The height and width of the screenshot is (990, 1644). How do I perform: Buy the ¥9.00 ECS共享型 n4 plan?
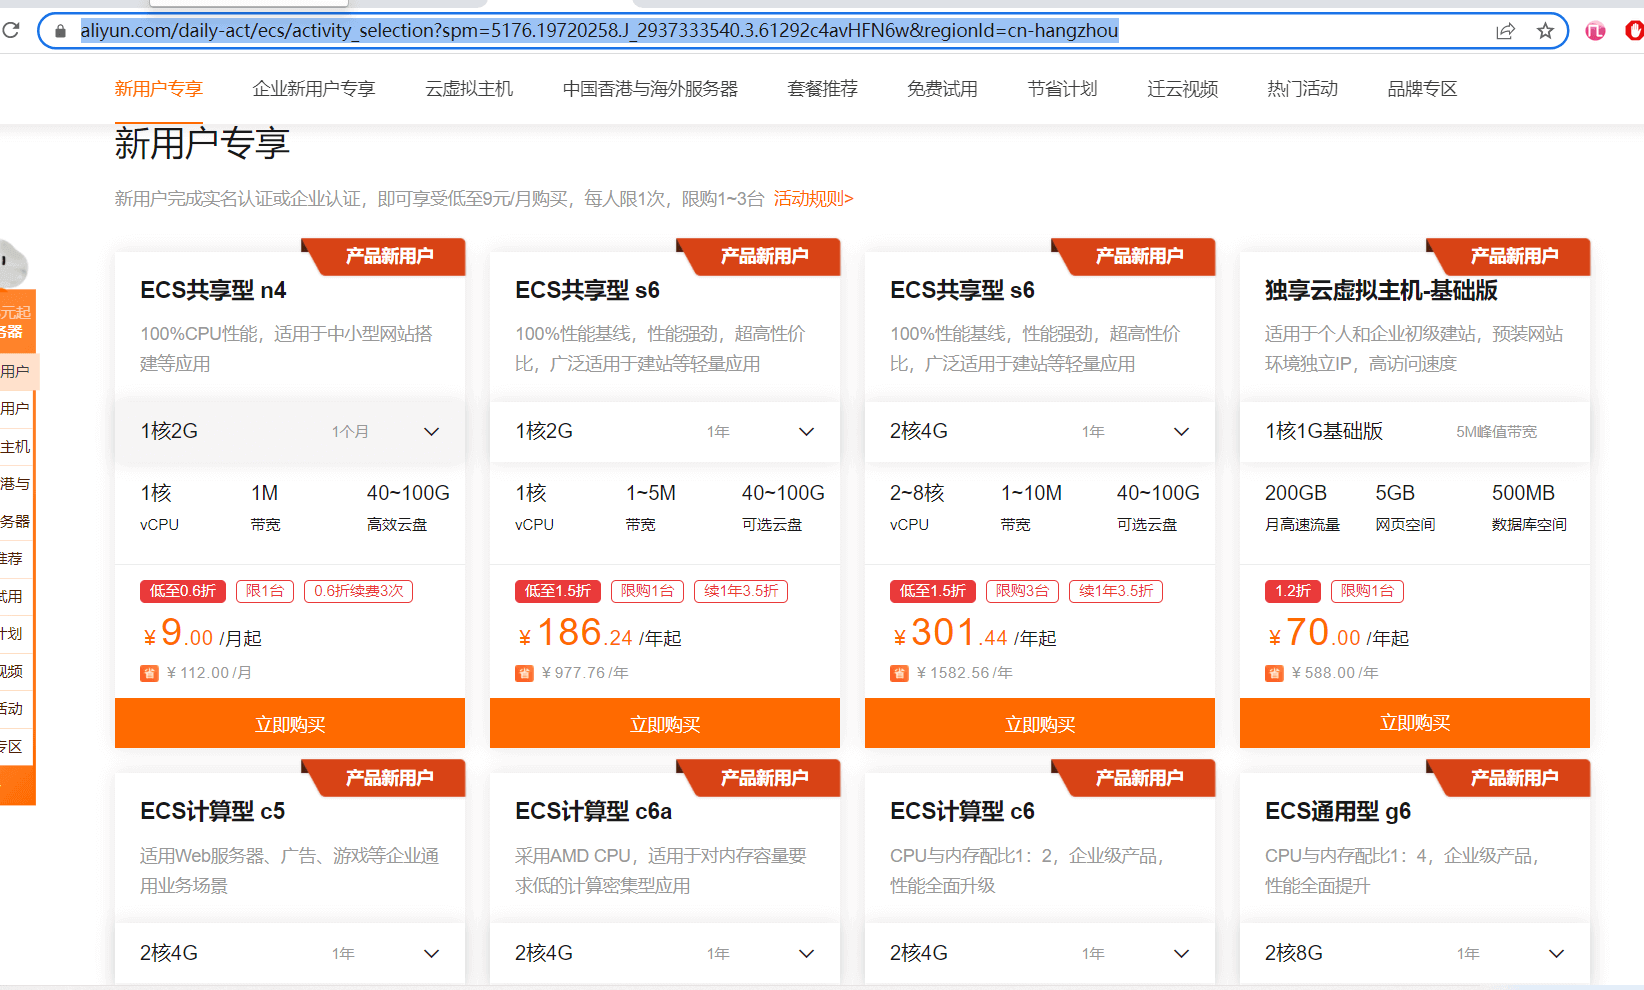pos(290,723)
